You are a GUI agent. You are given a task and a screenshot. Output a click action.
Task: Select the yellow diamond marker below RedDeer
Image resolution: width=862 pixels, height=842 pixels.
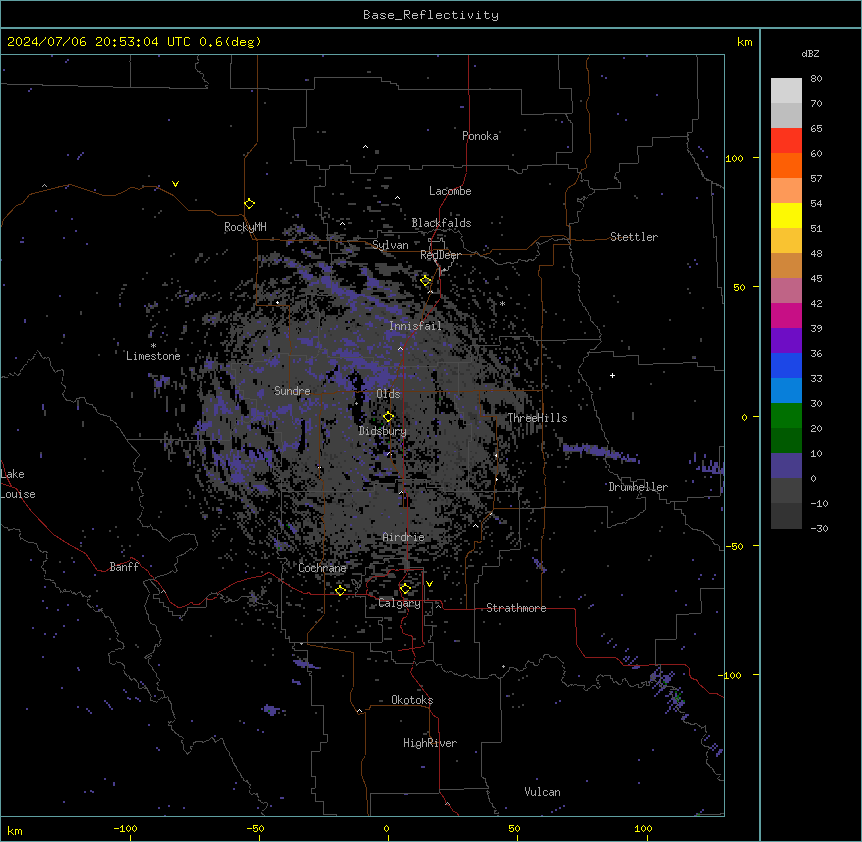426,281
